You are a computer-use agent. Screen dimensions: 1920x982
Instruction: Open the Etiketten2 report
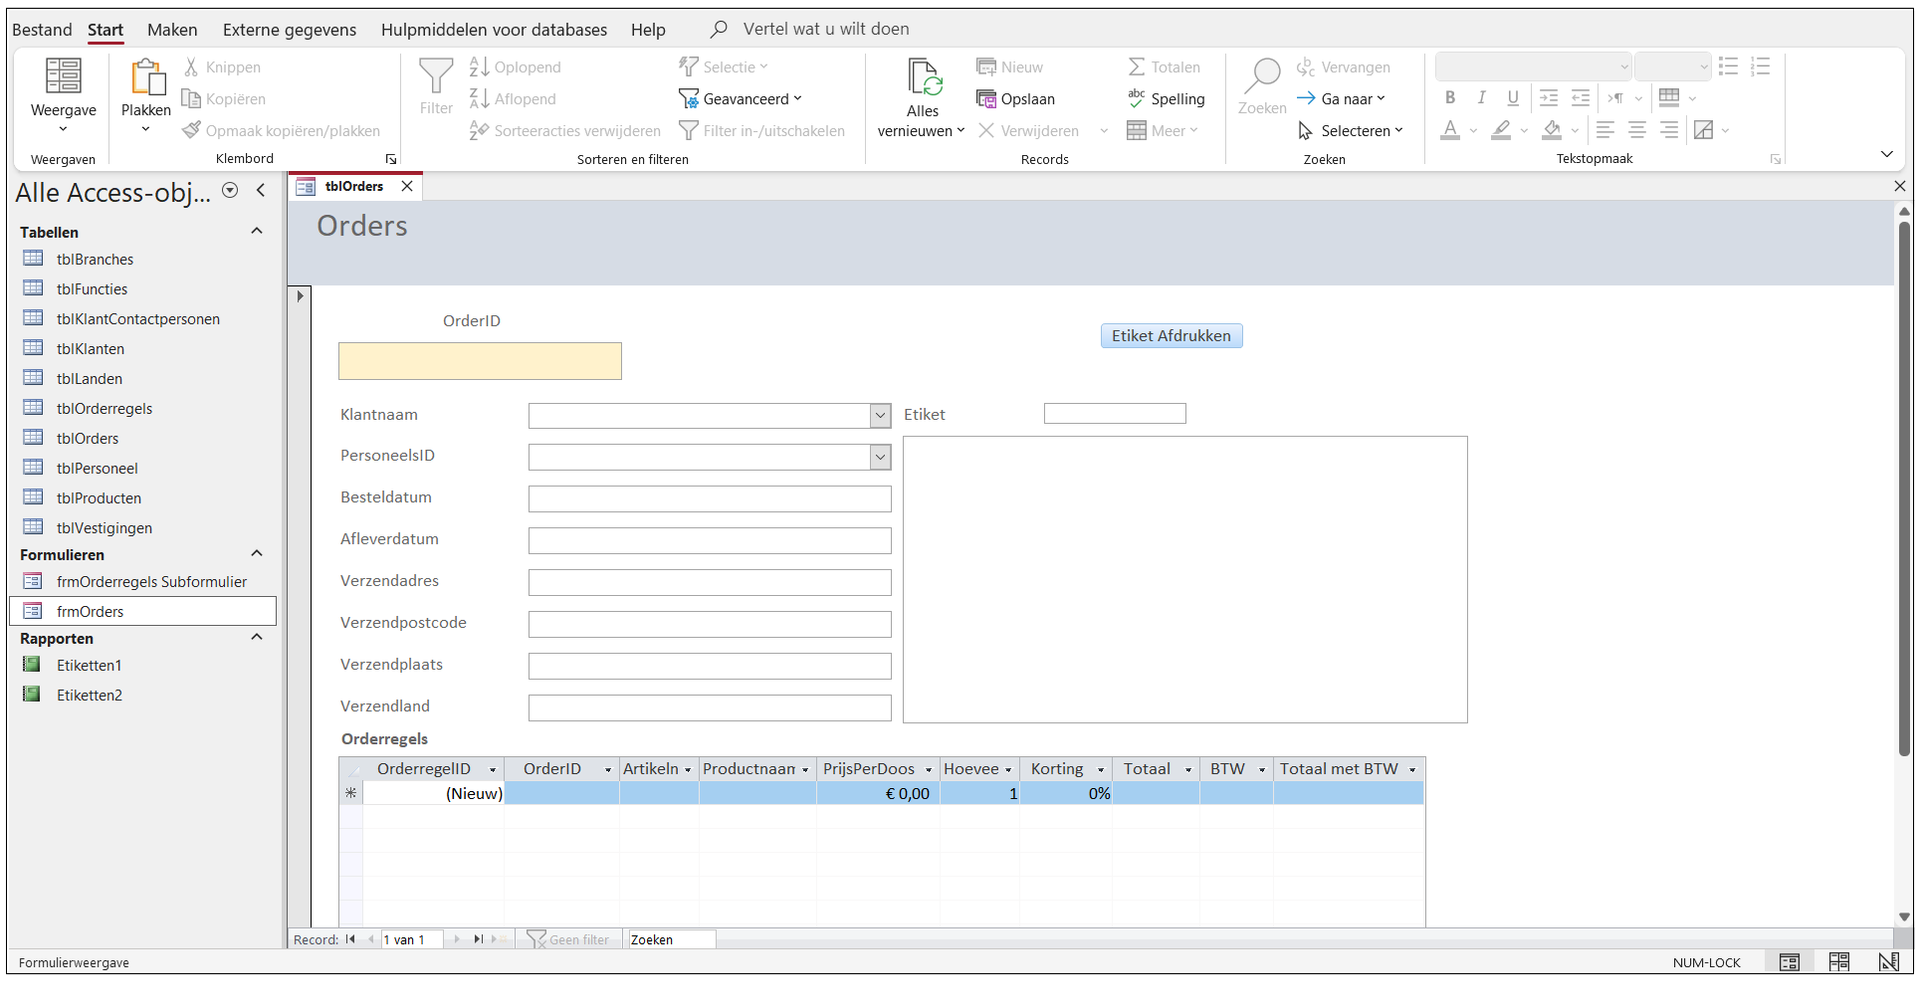coord(89,695)
